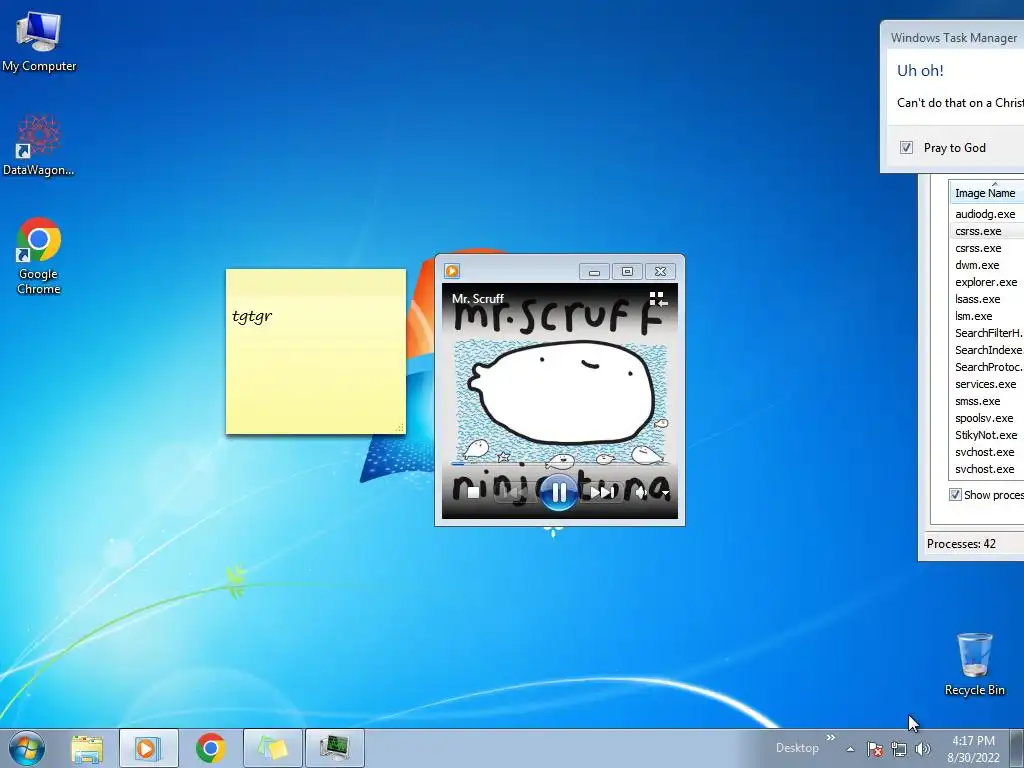Select audiodg.exe in the process list
Screen dimensions: 1024x768
pyautogui.click(x=986, y=214)
